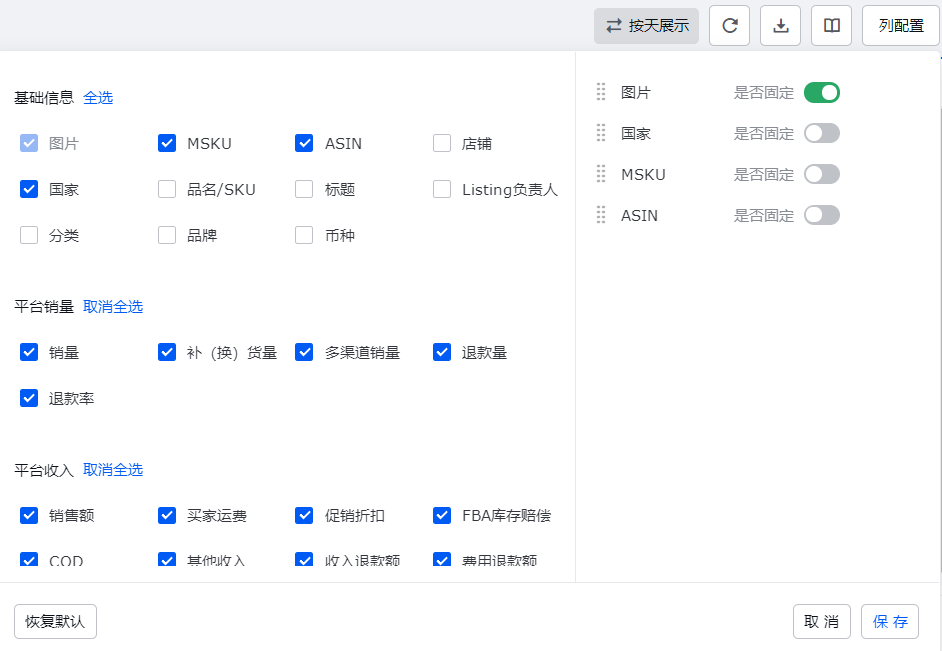Uncheck the MSKU checkbox
This screenshot has width=942, height=651.
(x=166, y=143)
